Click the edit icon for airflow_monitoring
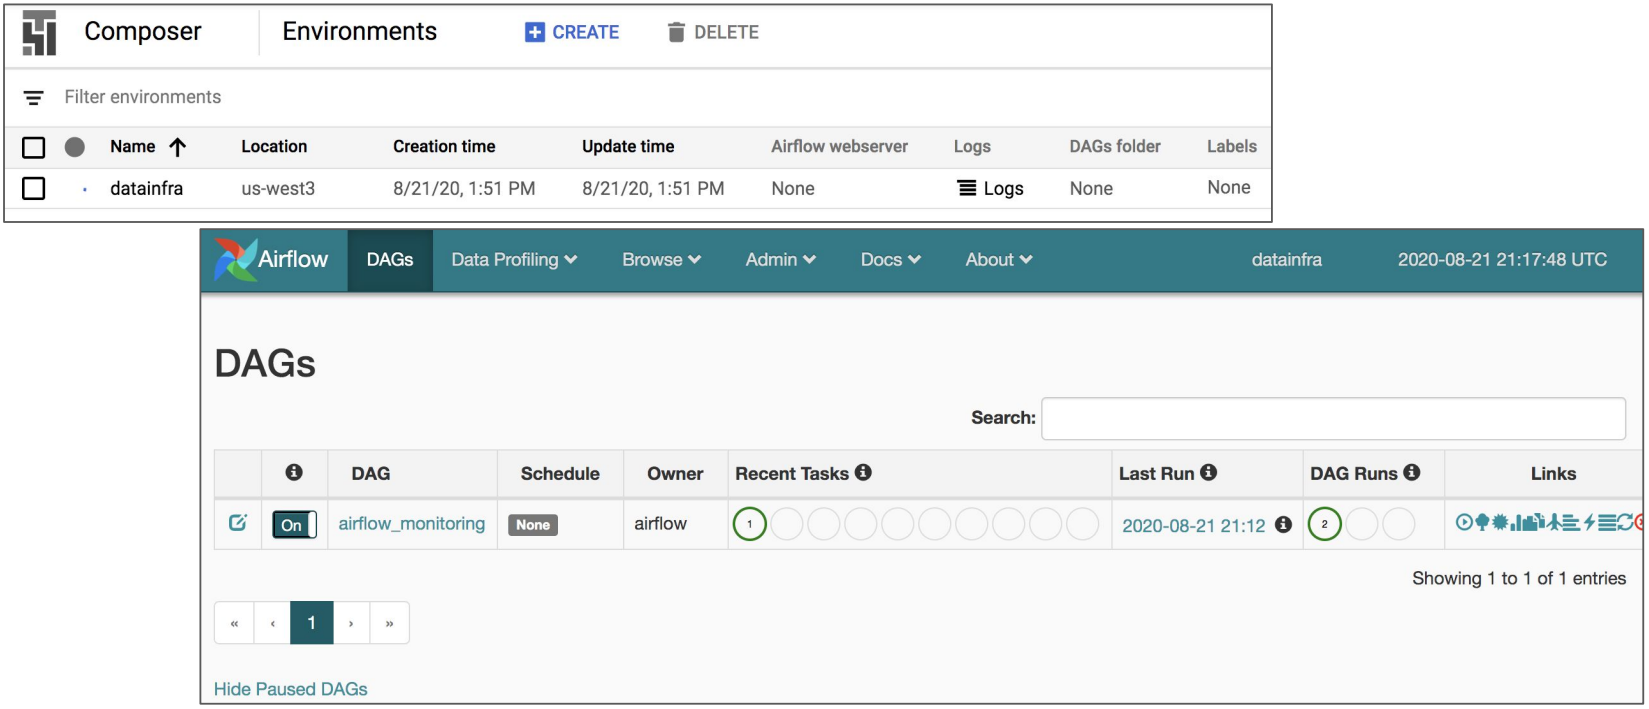The image size is (1649, 709). 238,522
